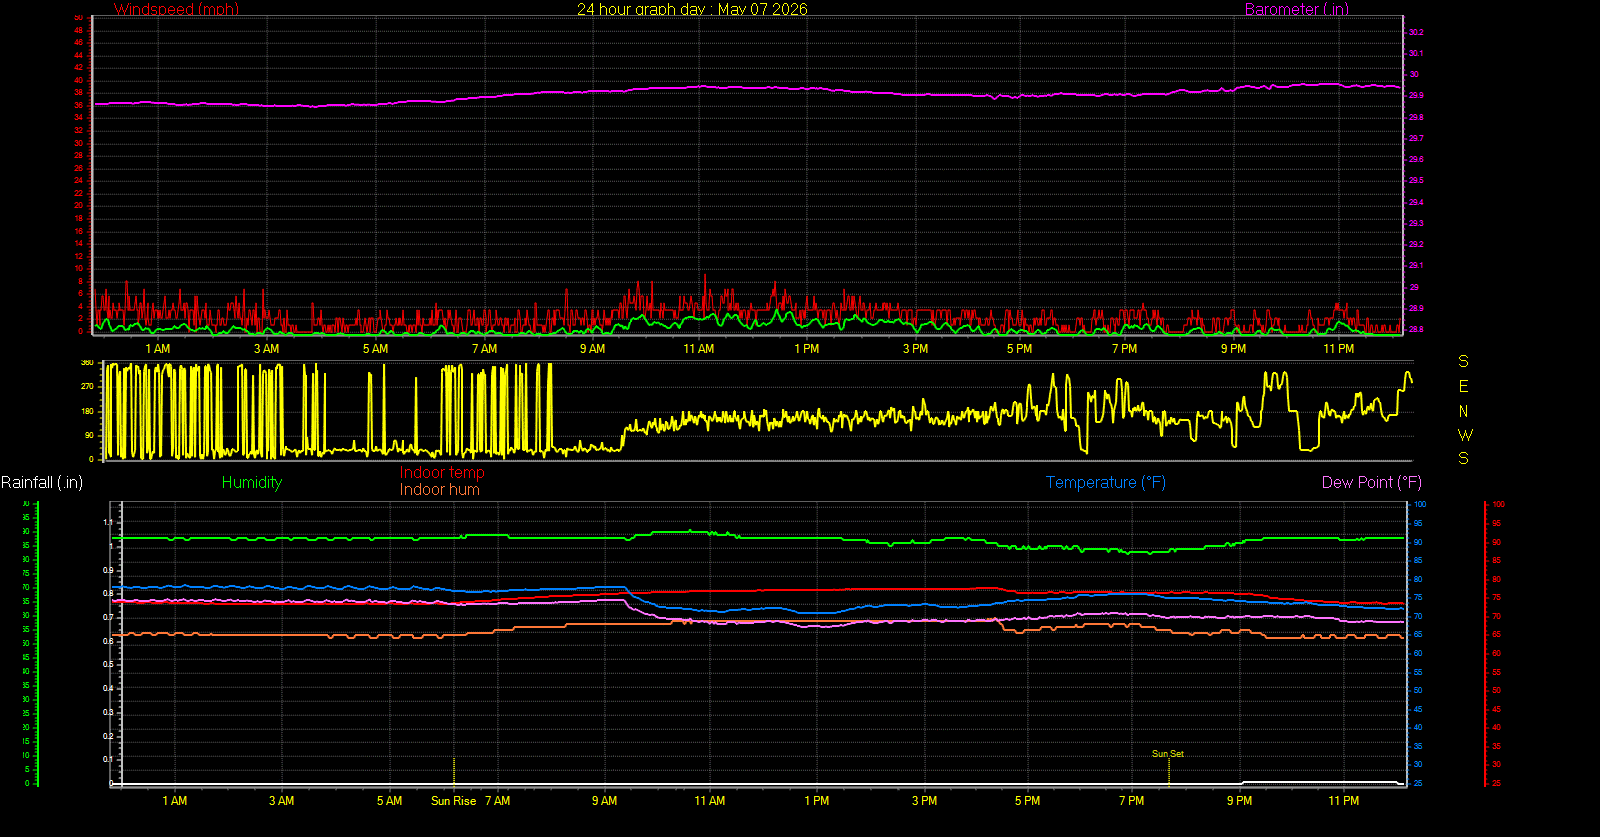The height and width of the screenshot is (837, 1600).
Task: Click the 'E' wind direction letter
Action: (1464, 386)
